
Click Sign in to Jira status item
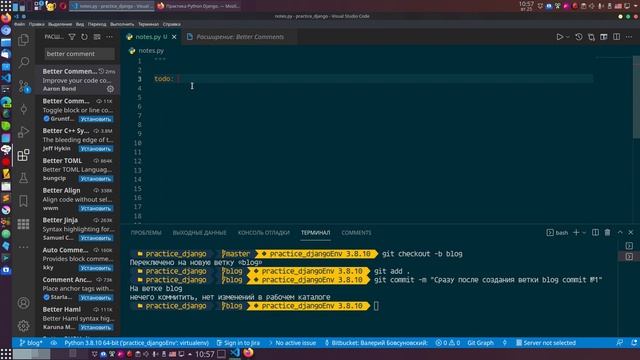238,343
